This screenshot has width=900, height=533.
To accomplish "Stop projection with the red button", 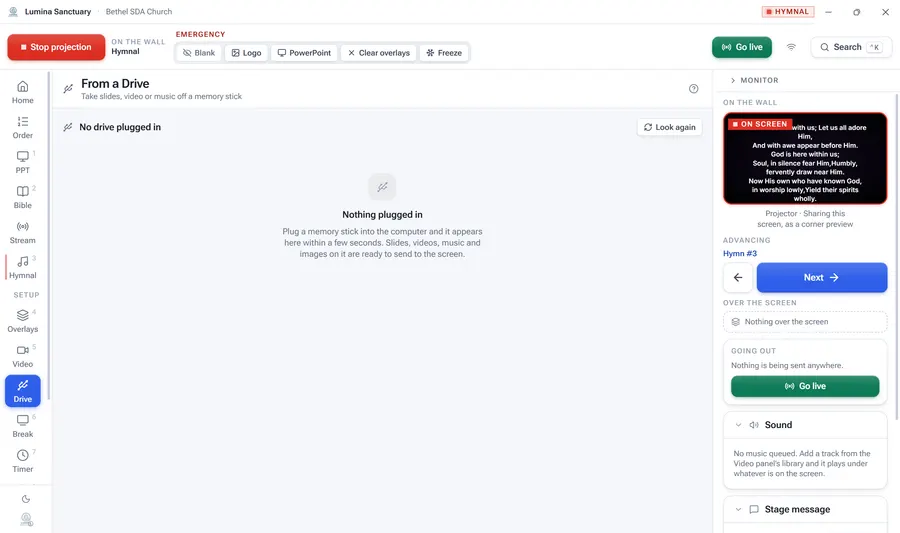I will 56,47.
